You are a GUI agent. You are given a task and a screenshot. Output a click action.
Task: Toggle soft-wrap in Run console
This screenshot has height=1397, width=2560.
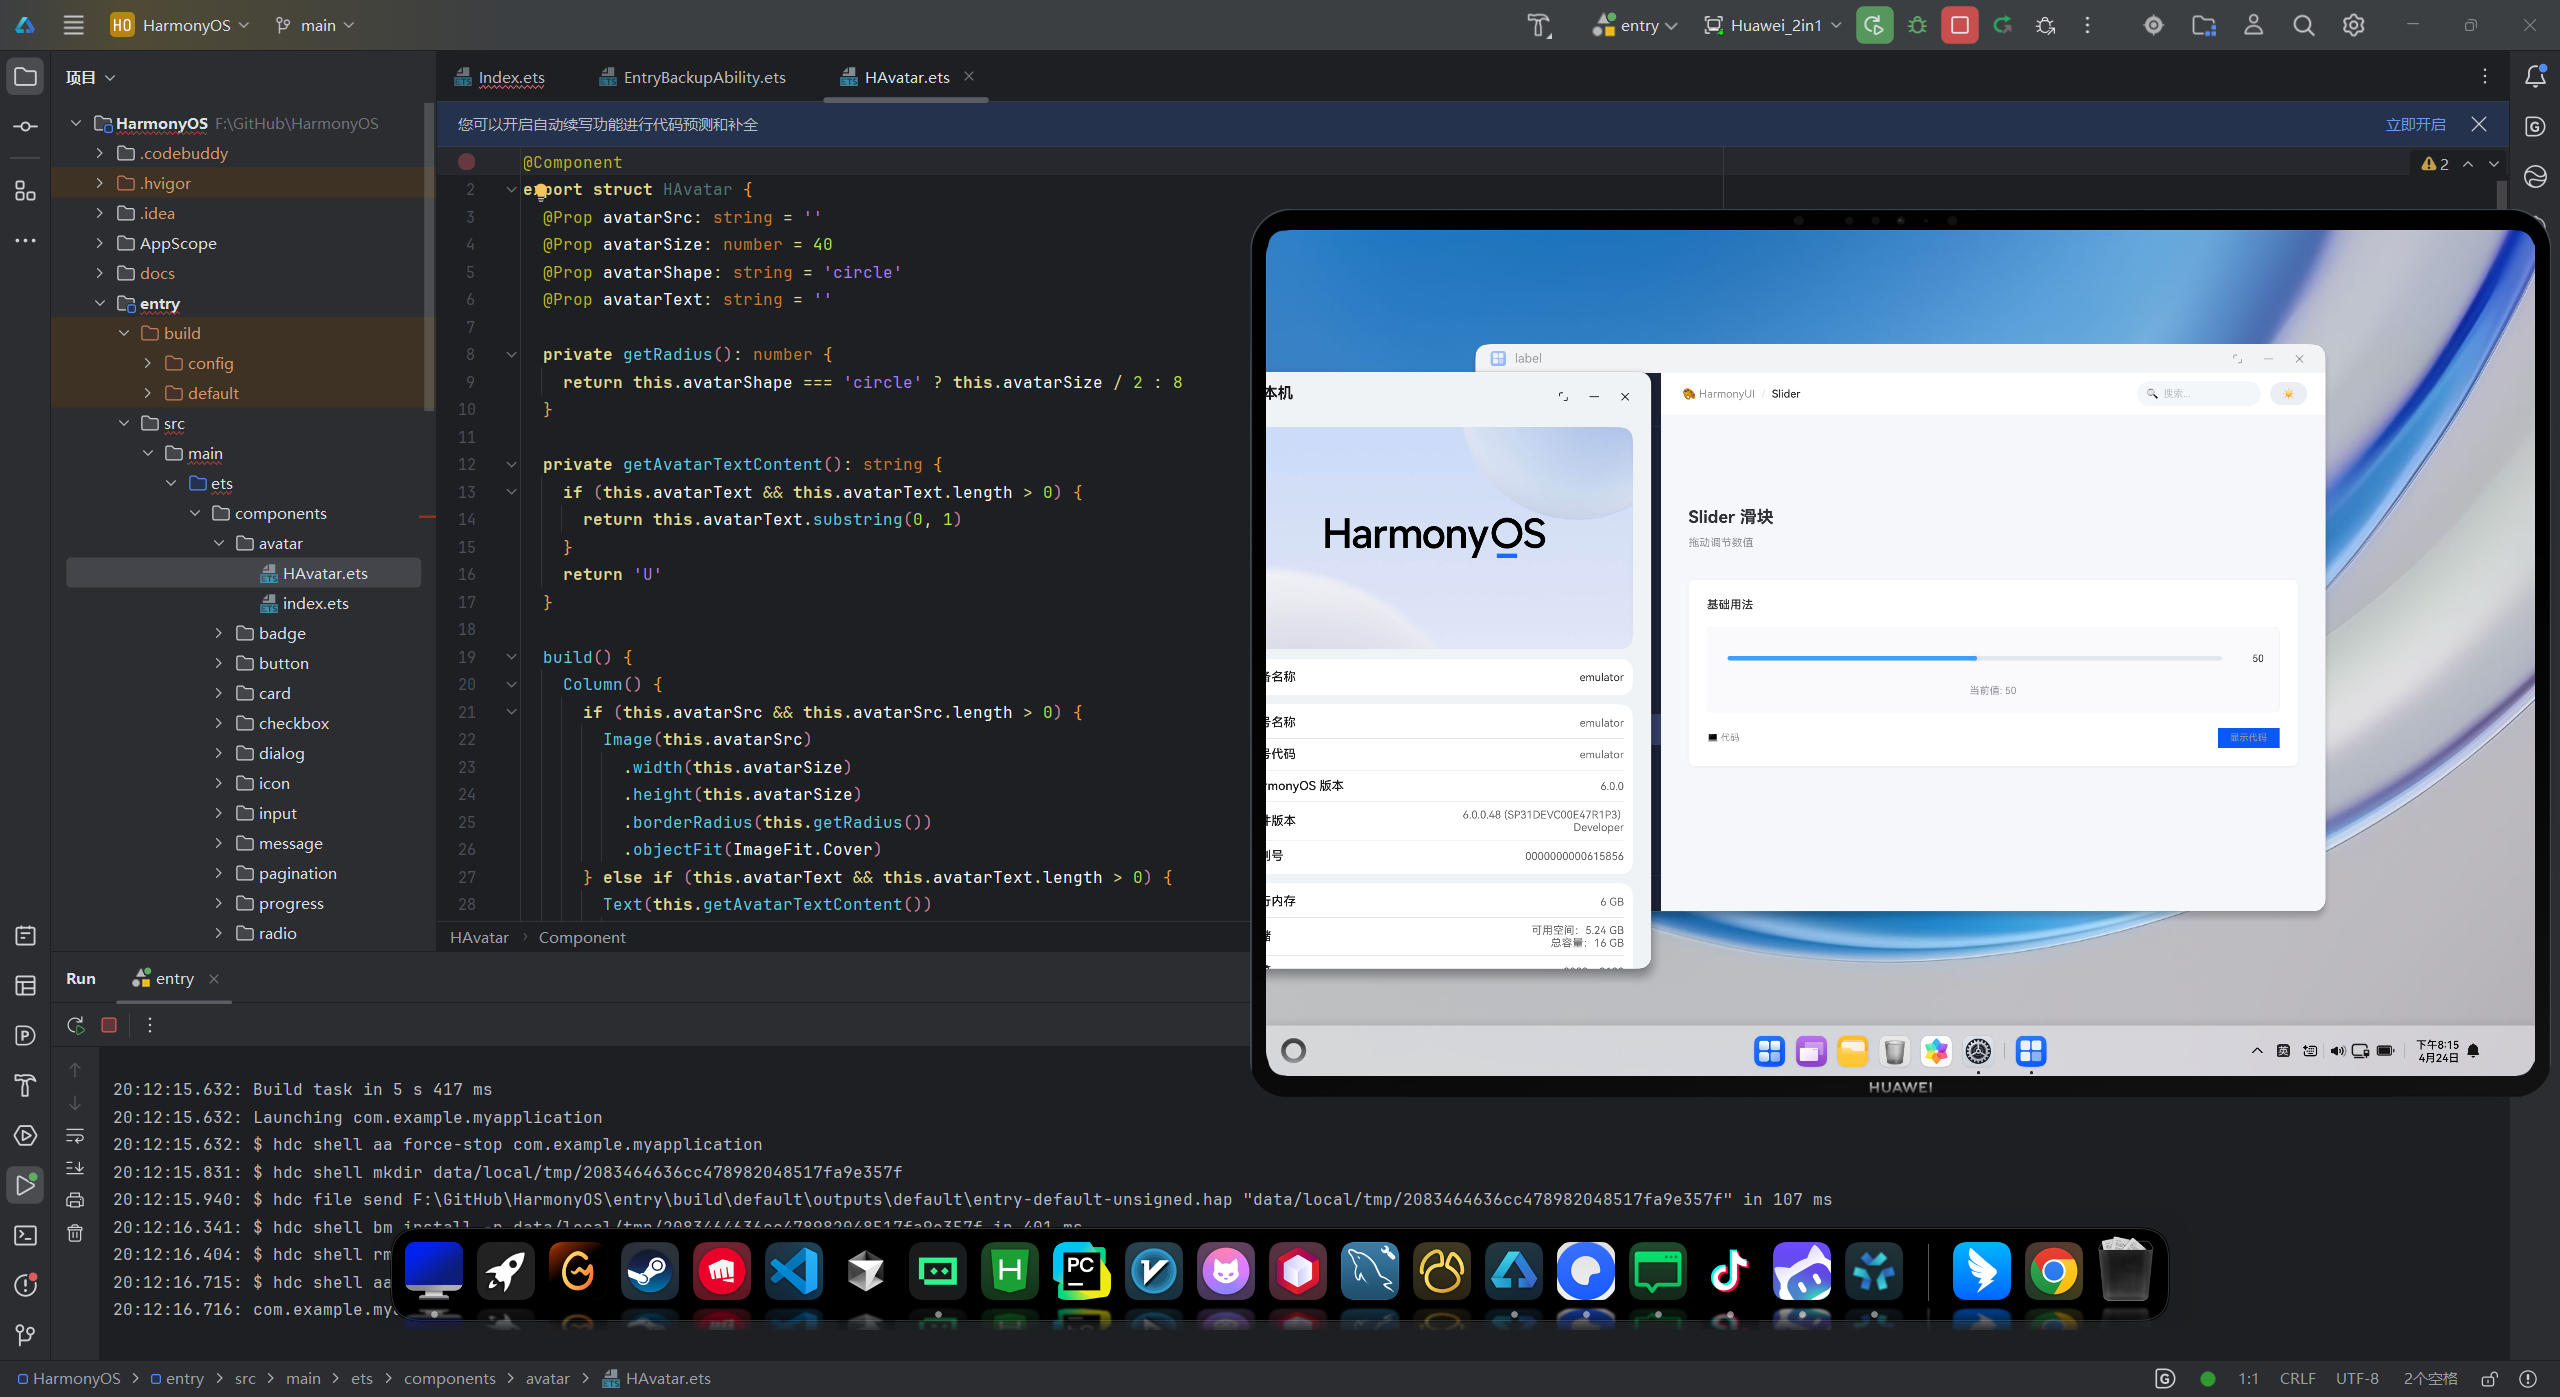click(x=75, y=1136)
